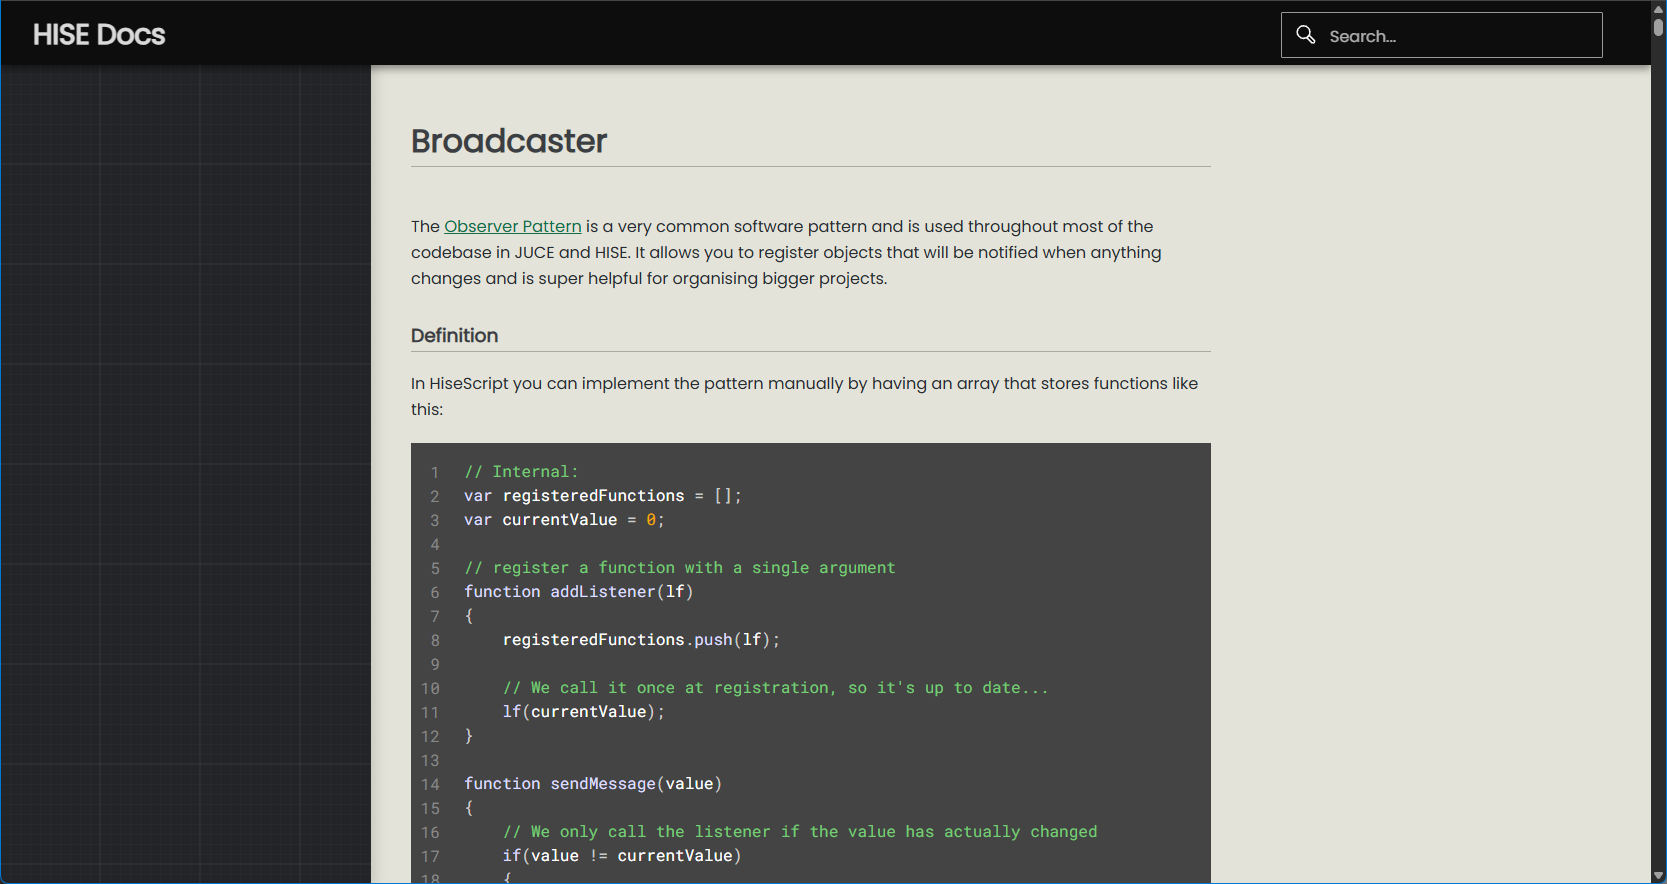Viewport: 1667px width, 884px height.
Task: Click the 'if(value != currentValue)' code line
Action: [x=621, y=856]
